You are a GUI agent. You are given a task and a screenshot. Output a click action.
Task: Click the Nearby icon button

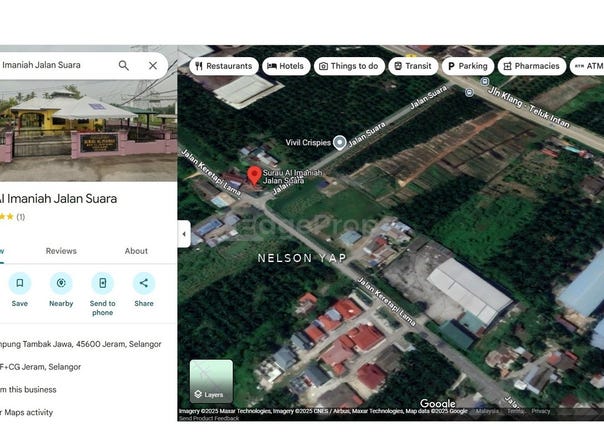61,283
